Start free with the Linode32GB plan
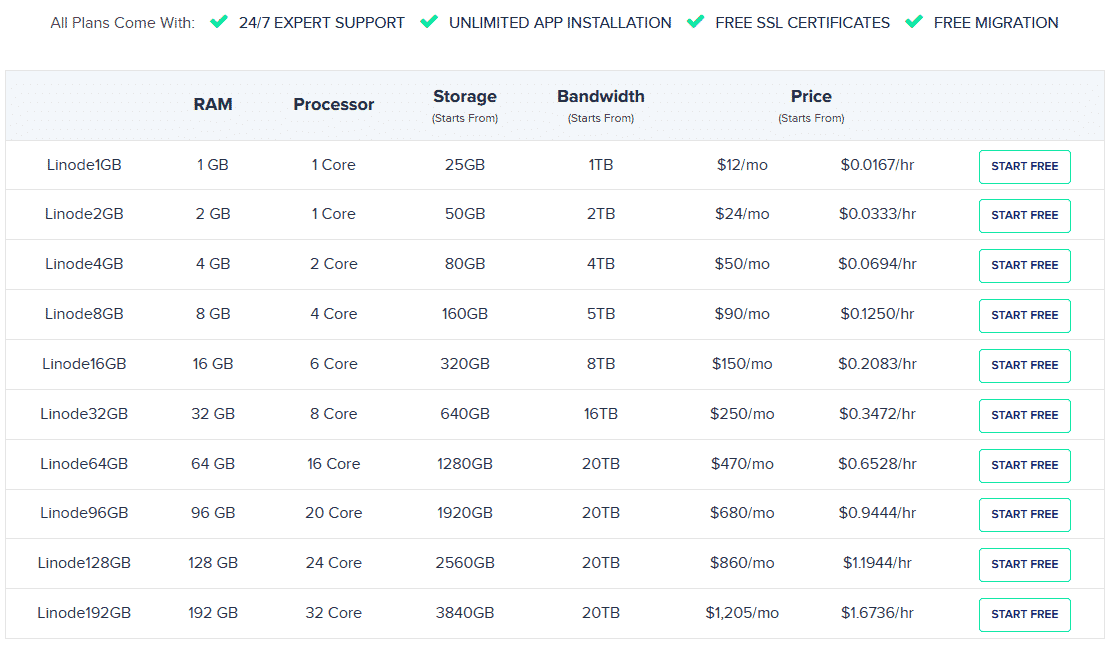Image resolution: width=1112 pixels, height=650 pixels. click(1025, 415)
